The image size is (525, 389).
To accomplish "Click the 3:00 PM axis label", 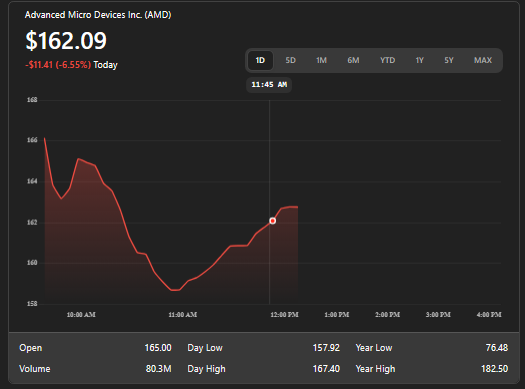I will click(x=438, y=315).
